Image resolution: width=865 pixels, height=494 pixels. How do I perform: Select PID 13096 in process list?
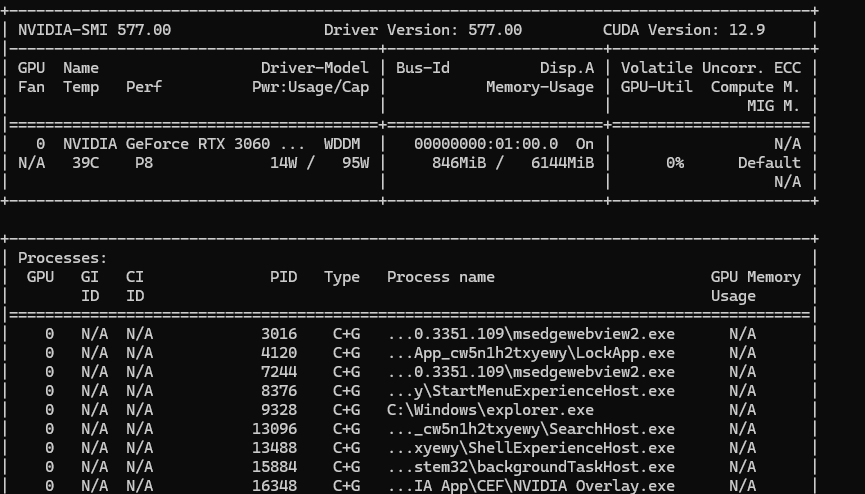274,429
